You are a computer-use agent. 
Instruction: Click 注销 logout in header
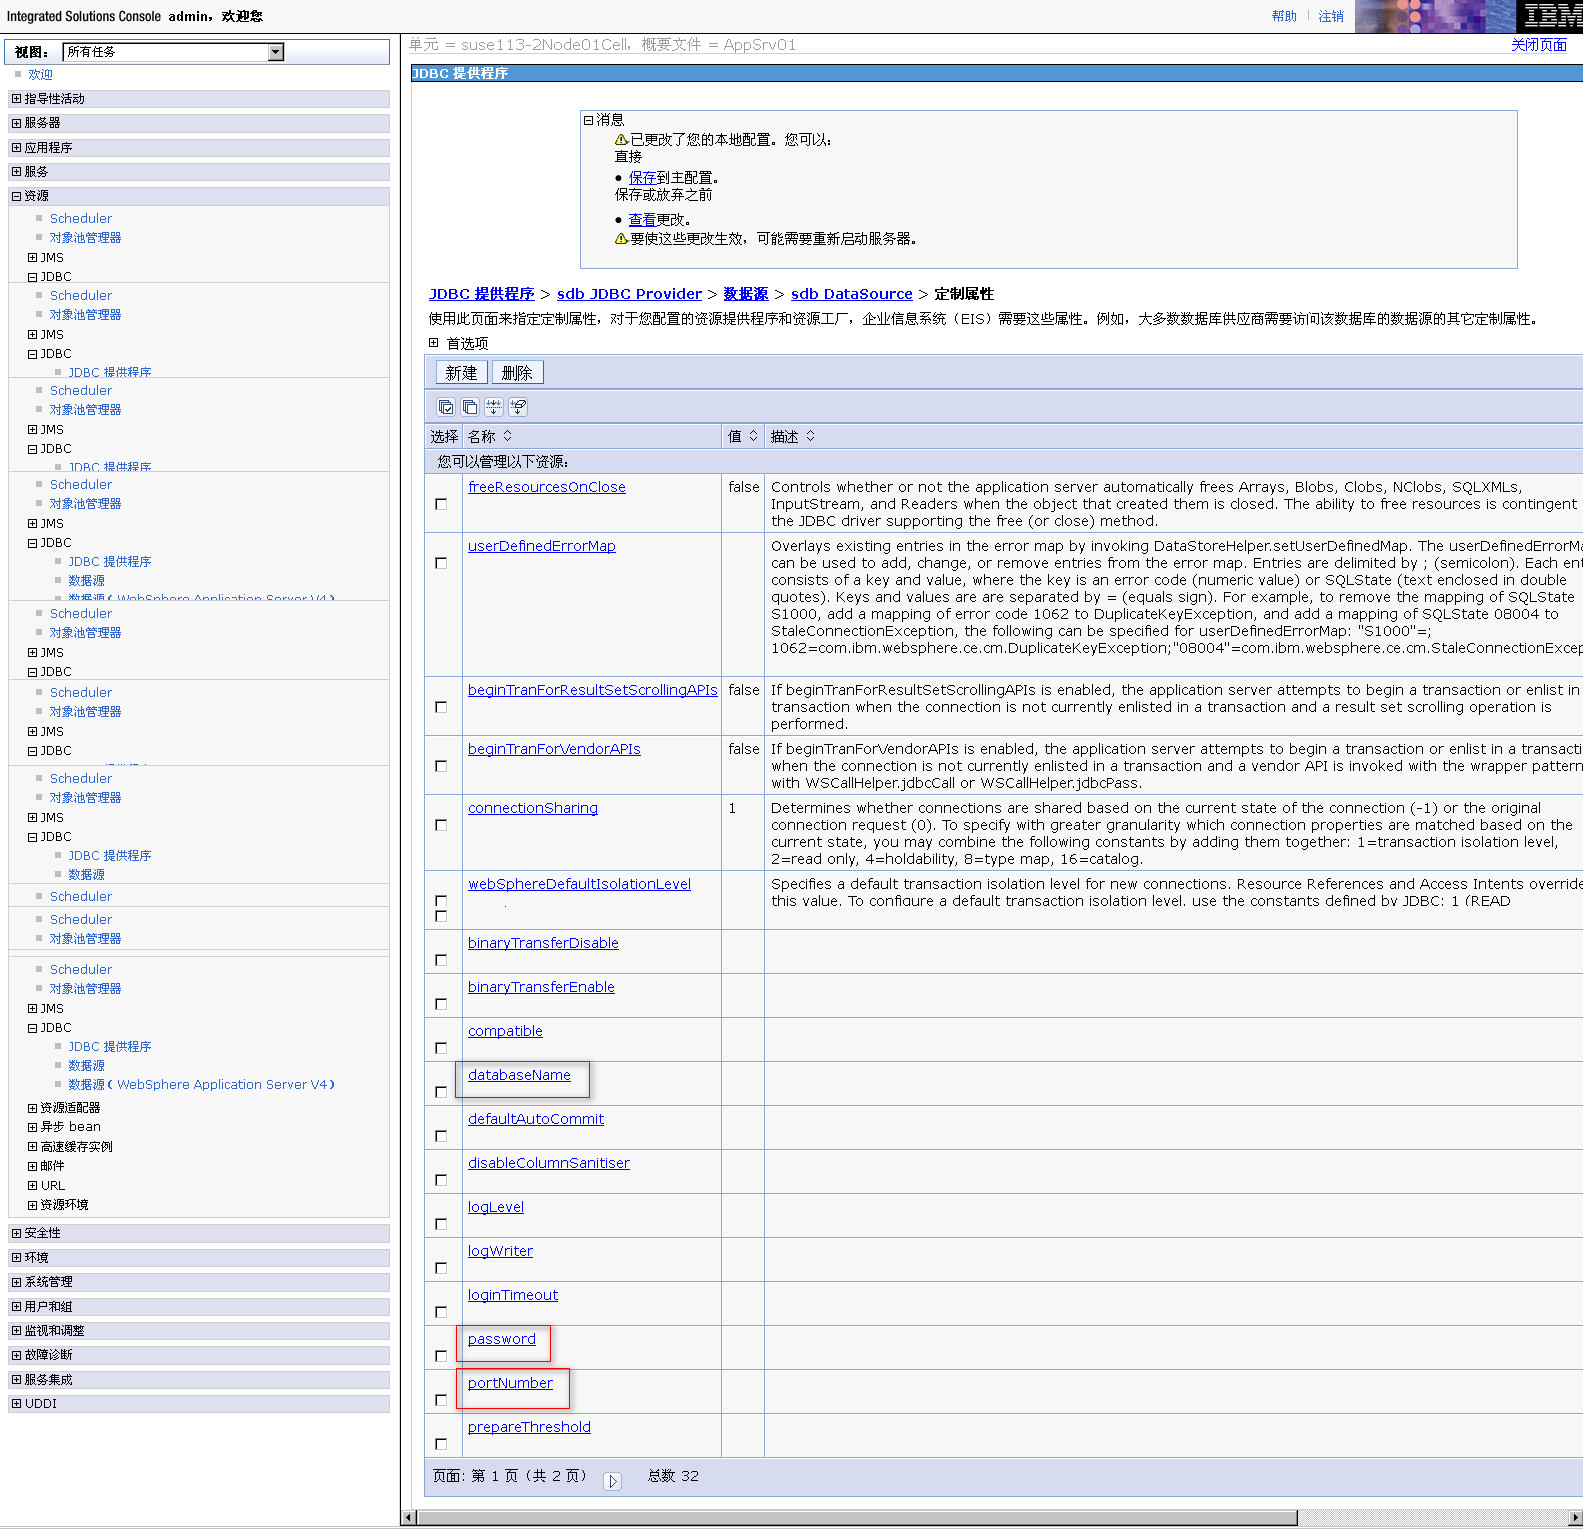coord(1330,16)
